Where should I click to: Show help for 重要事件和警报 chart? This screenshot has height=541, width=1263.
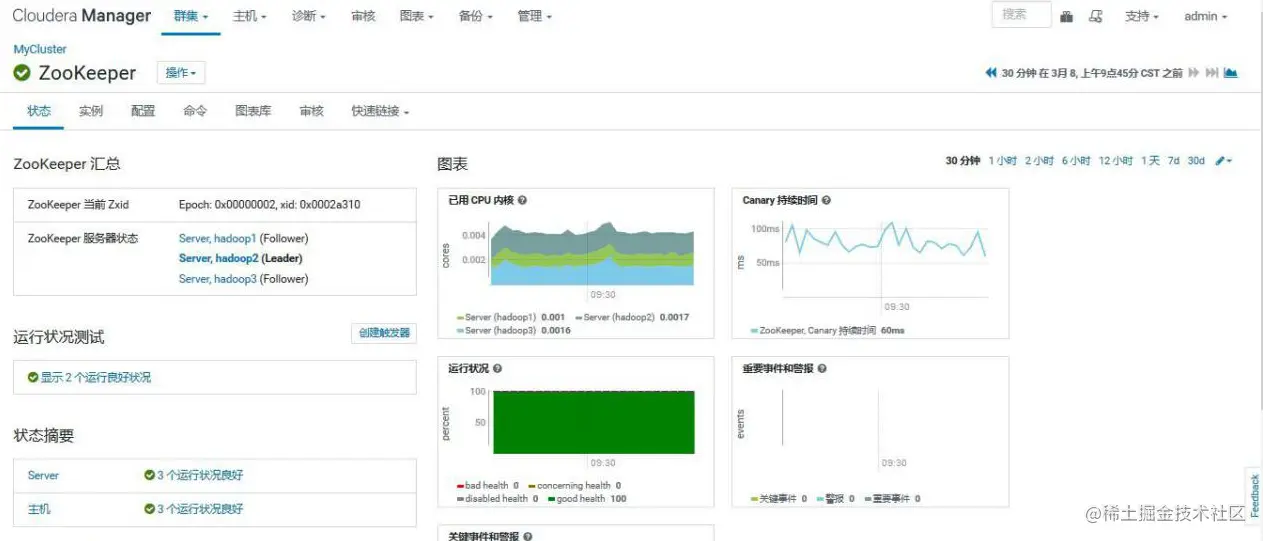[x=822, y=368]
